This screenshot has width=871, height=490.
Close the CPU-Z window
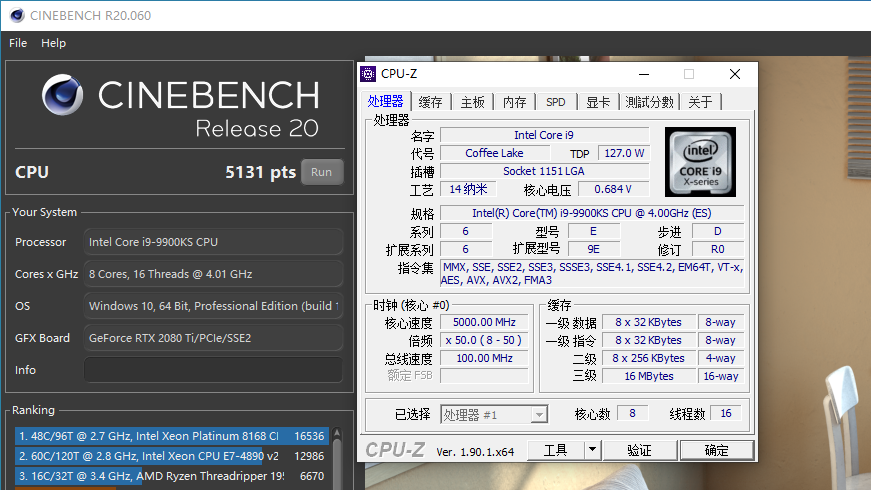click(x=735, y=74)
